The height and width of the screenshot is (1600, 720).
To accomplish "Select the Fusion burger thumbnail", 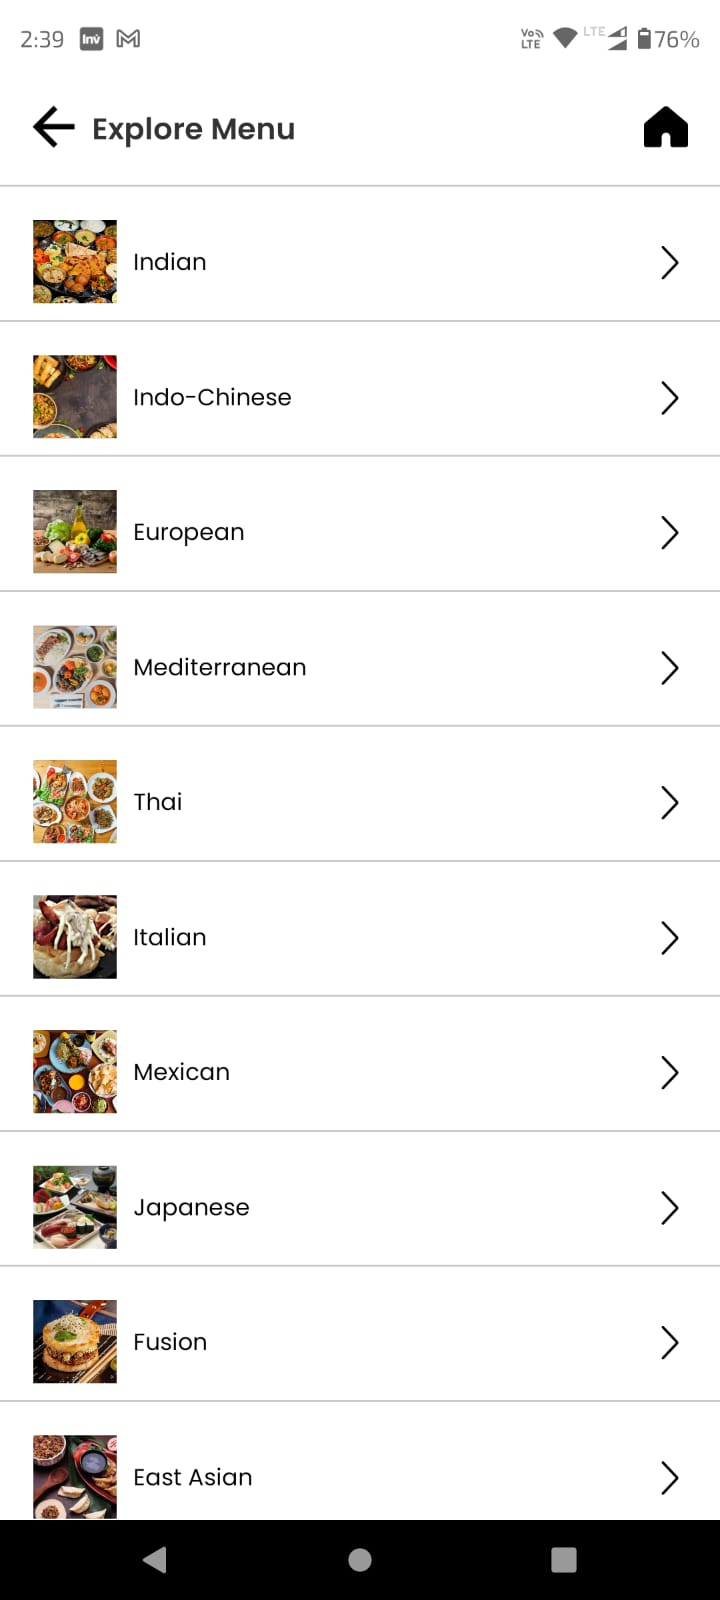I will [x=75, y=1342].
